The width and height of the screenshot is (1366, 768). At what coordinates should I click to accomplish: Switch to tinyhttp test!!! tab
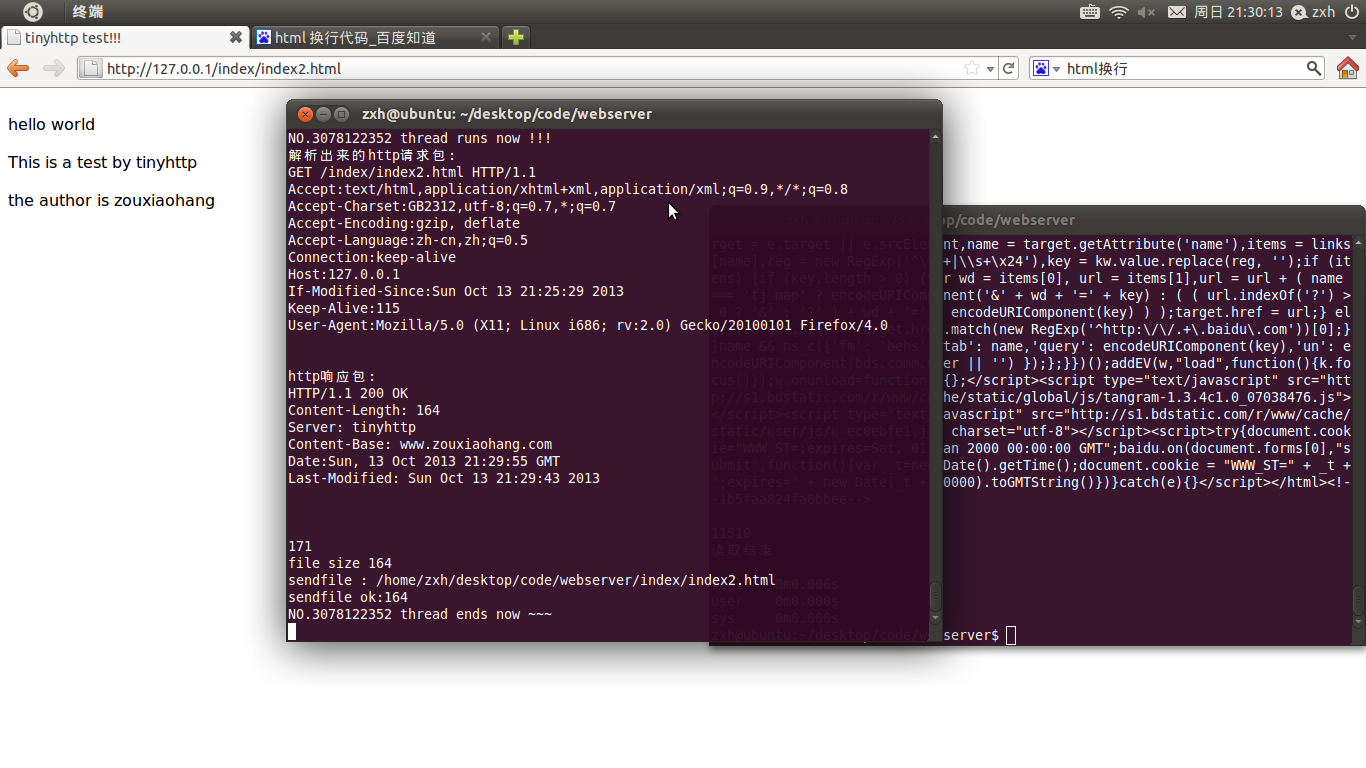coord(124,37)
